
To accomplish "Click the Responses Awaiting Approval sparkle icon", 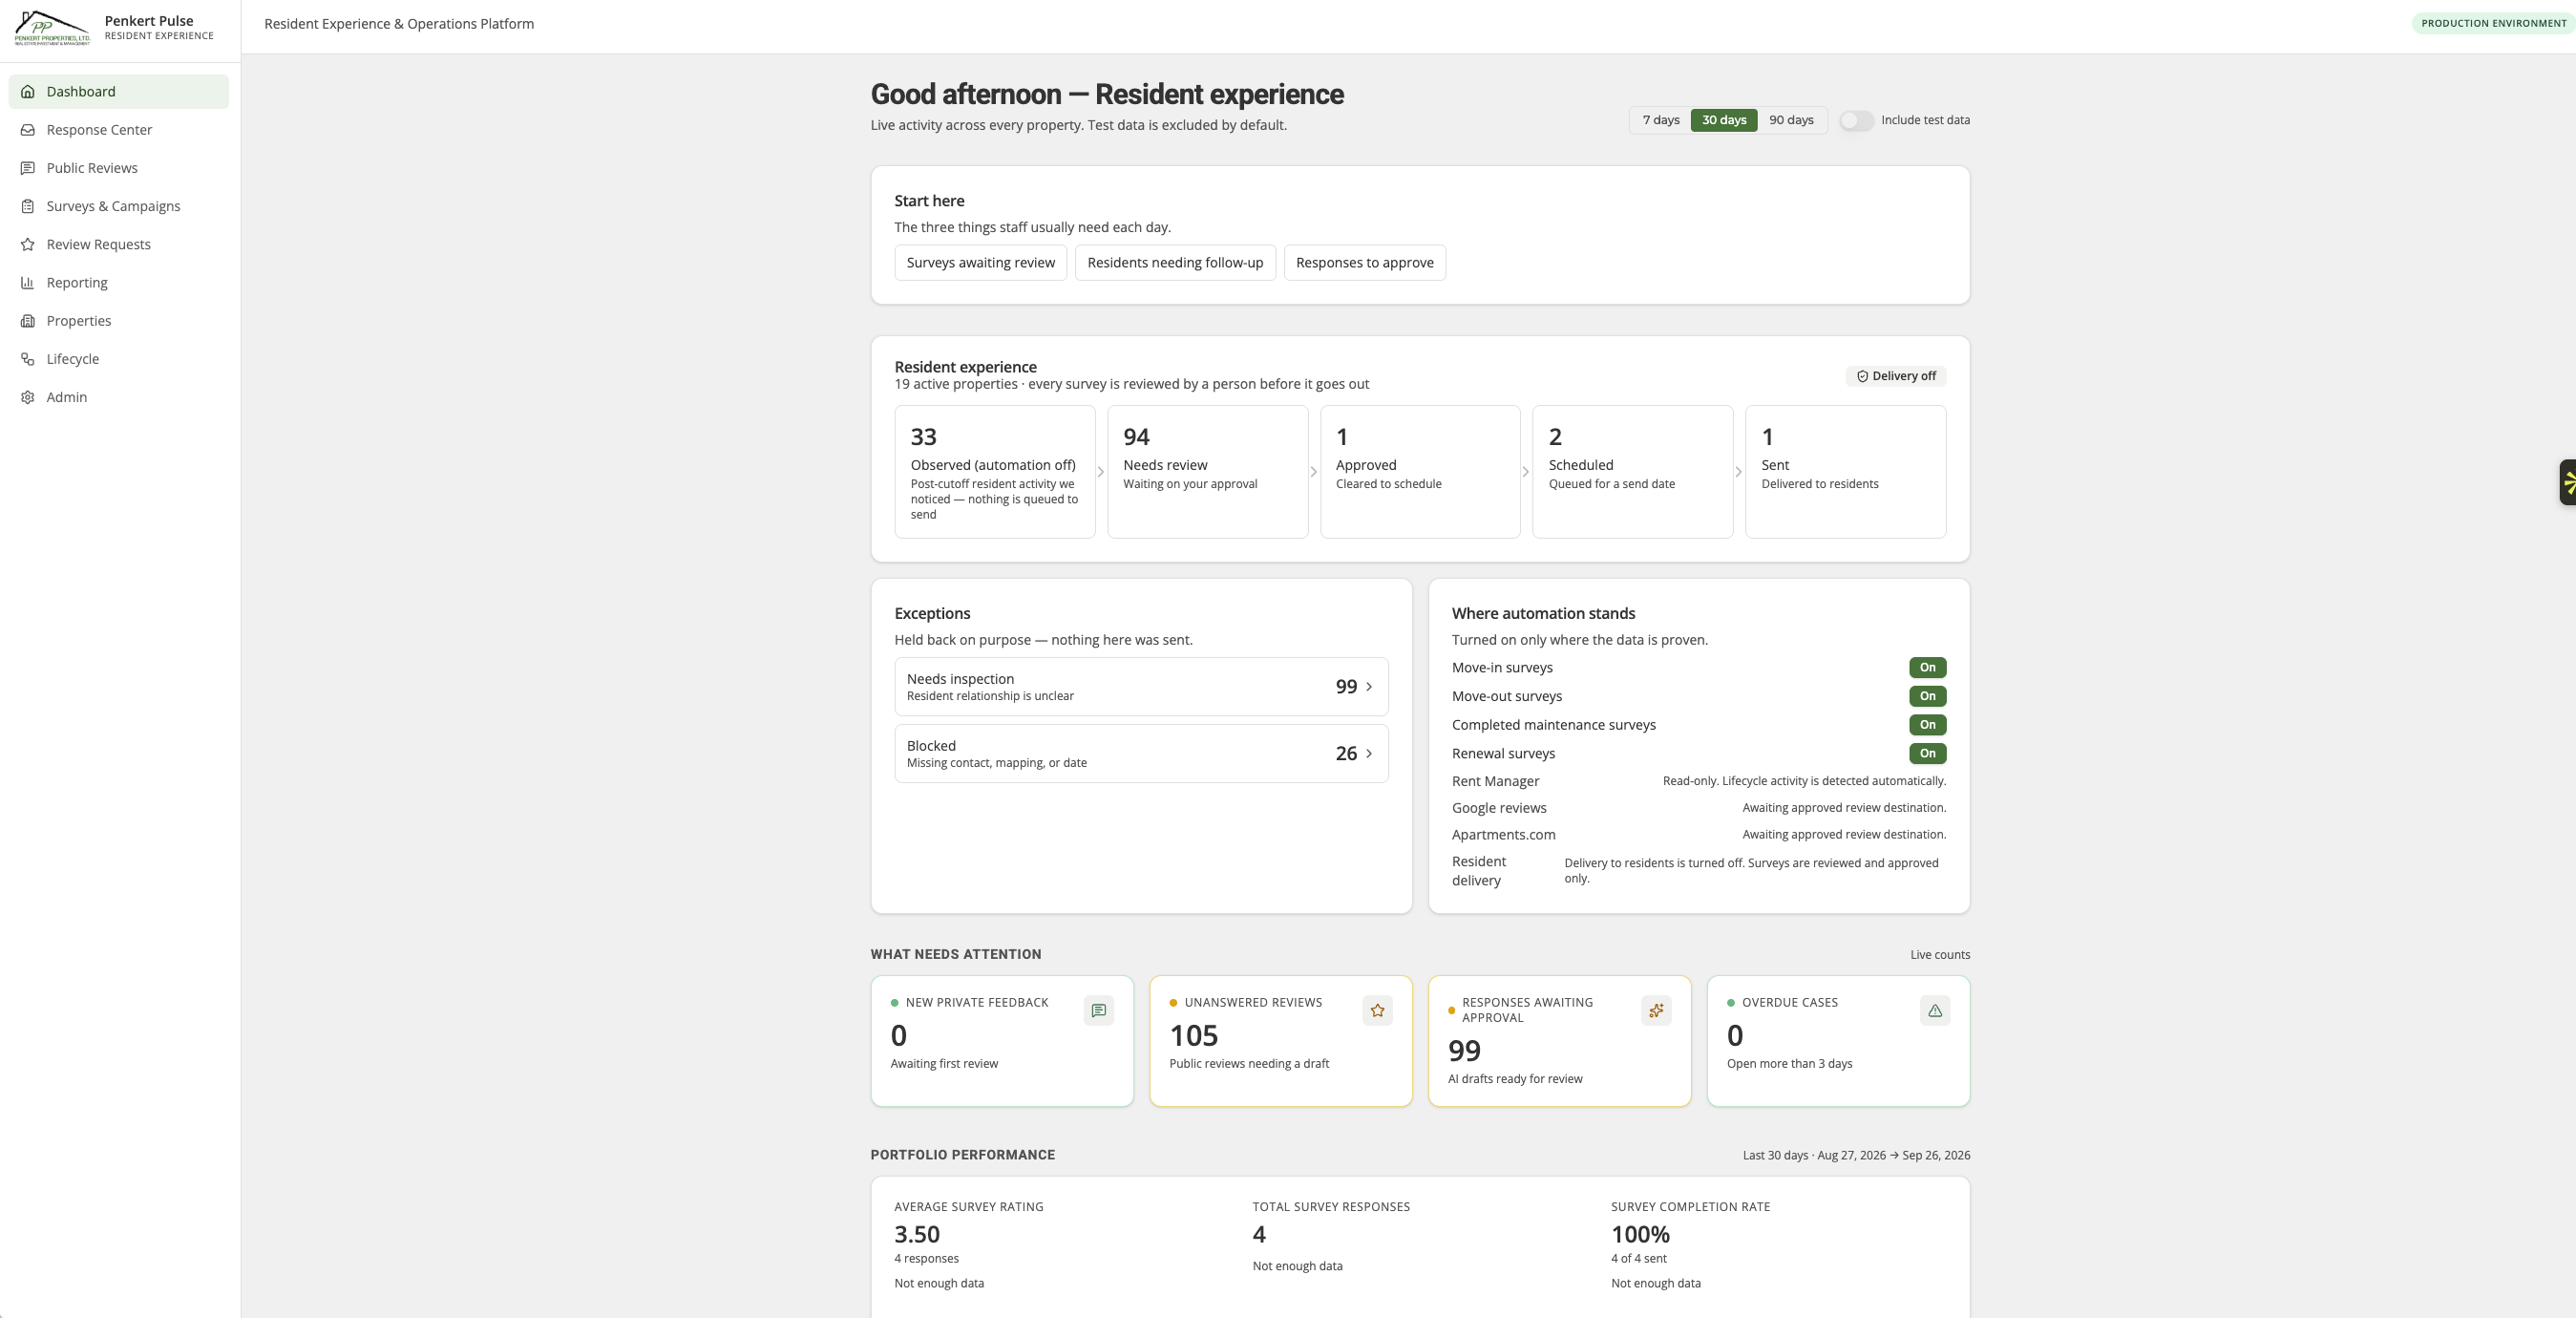I will pos(1656,1010).
